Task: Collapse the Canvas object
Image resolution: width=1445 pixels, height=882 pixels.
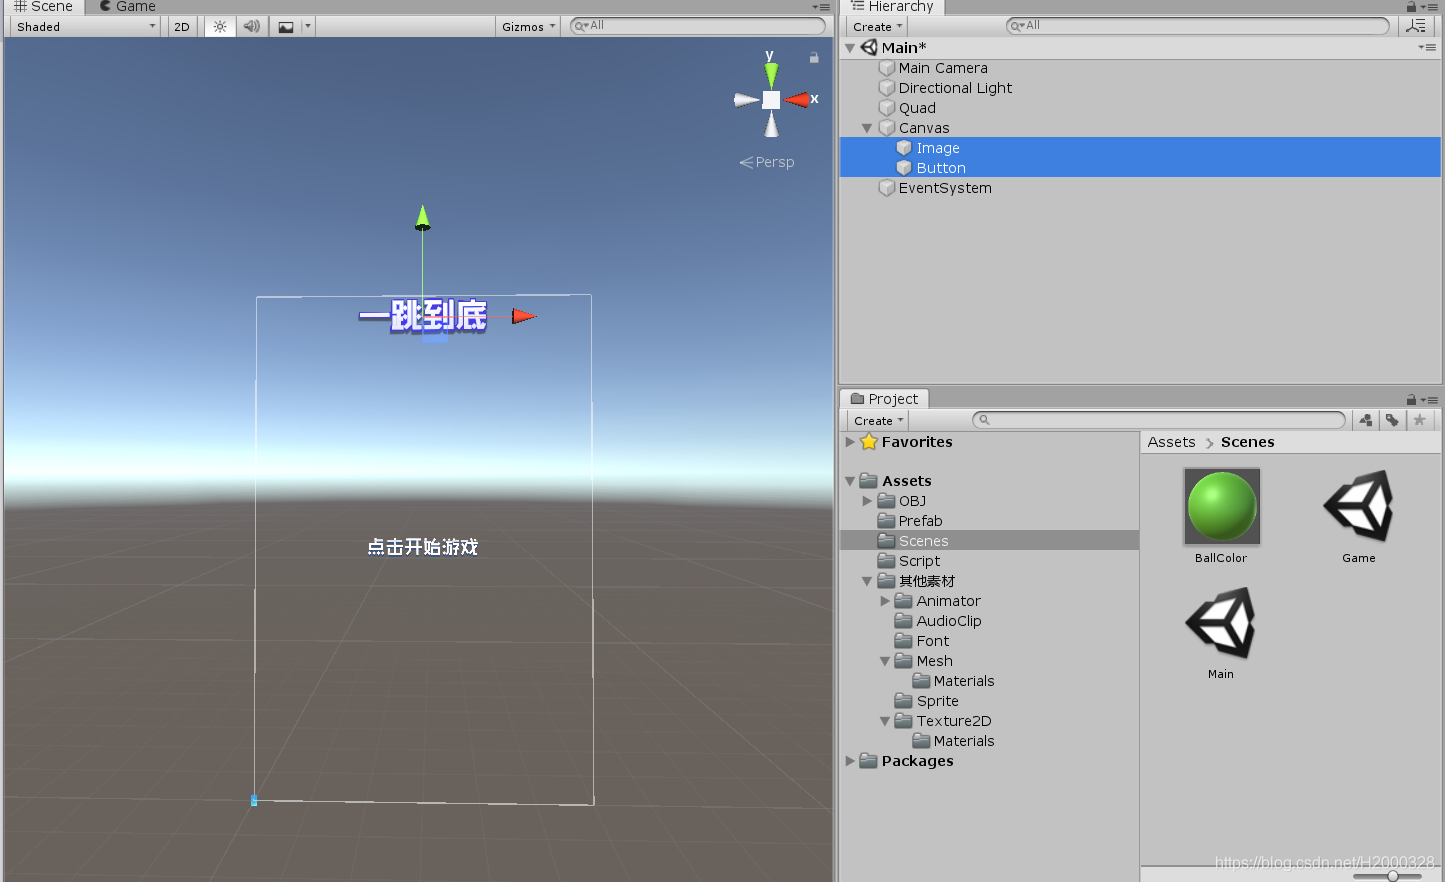Action: pyautogui.click(x=867, y=128)
